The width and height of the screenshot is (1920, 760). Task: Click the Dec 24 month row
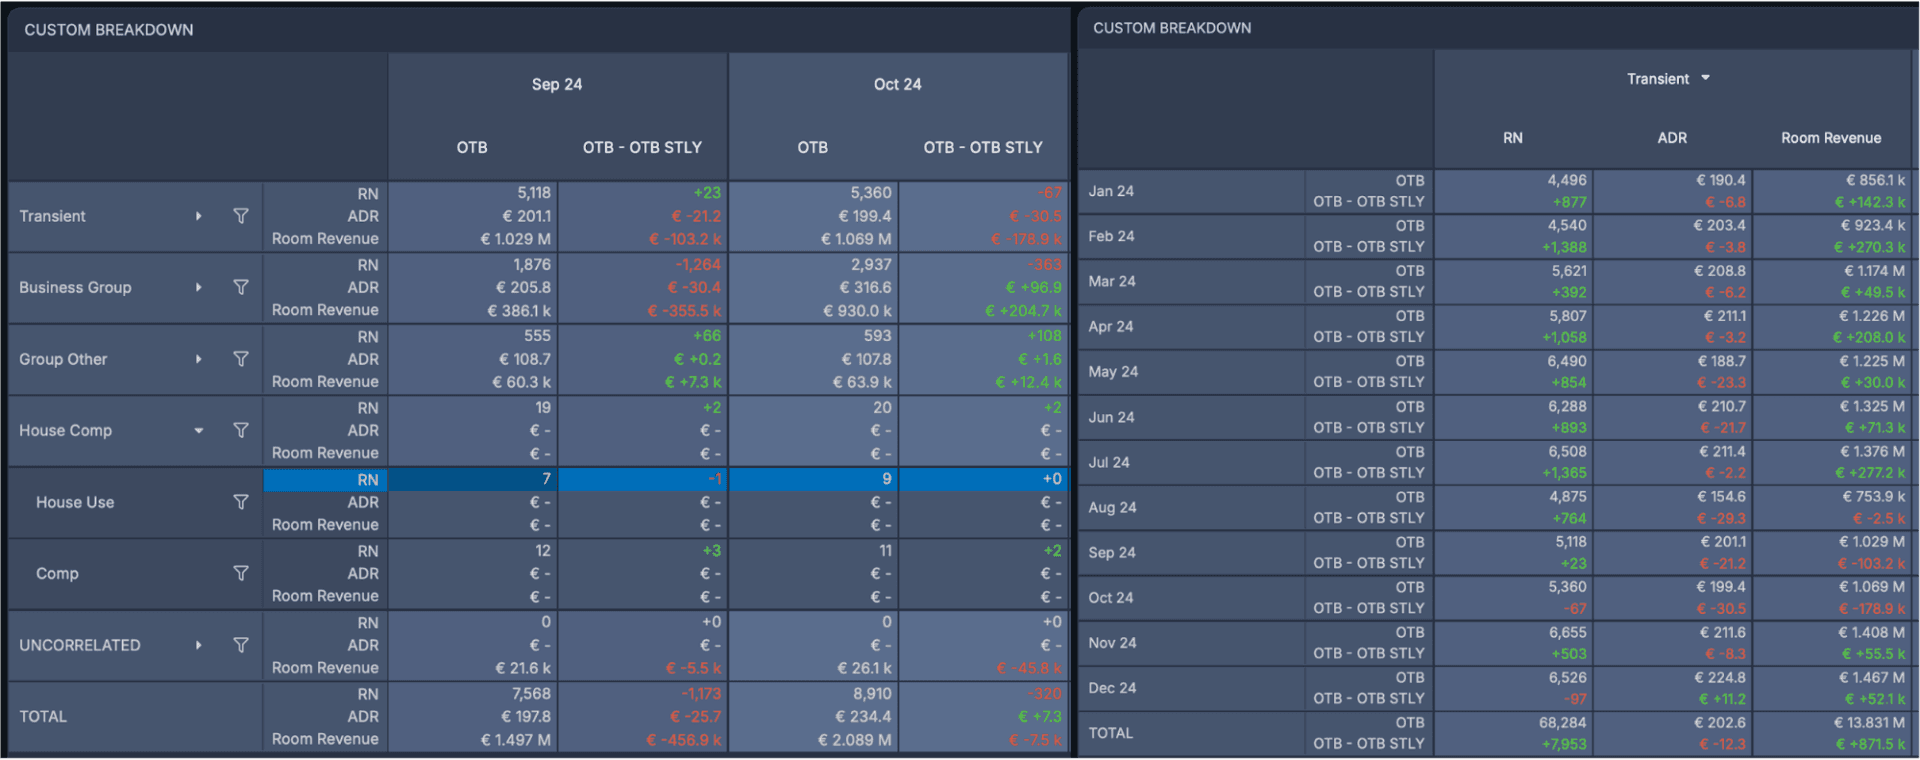tap(1496, 688)
